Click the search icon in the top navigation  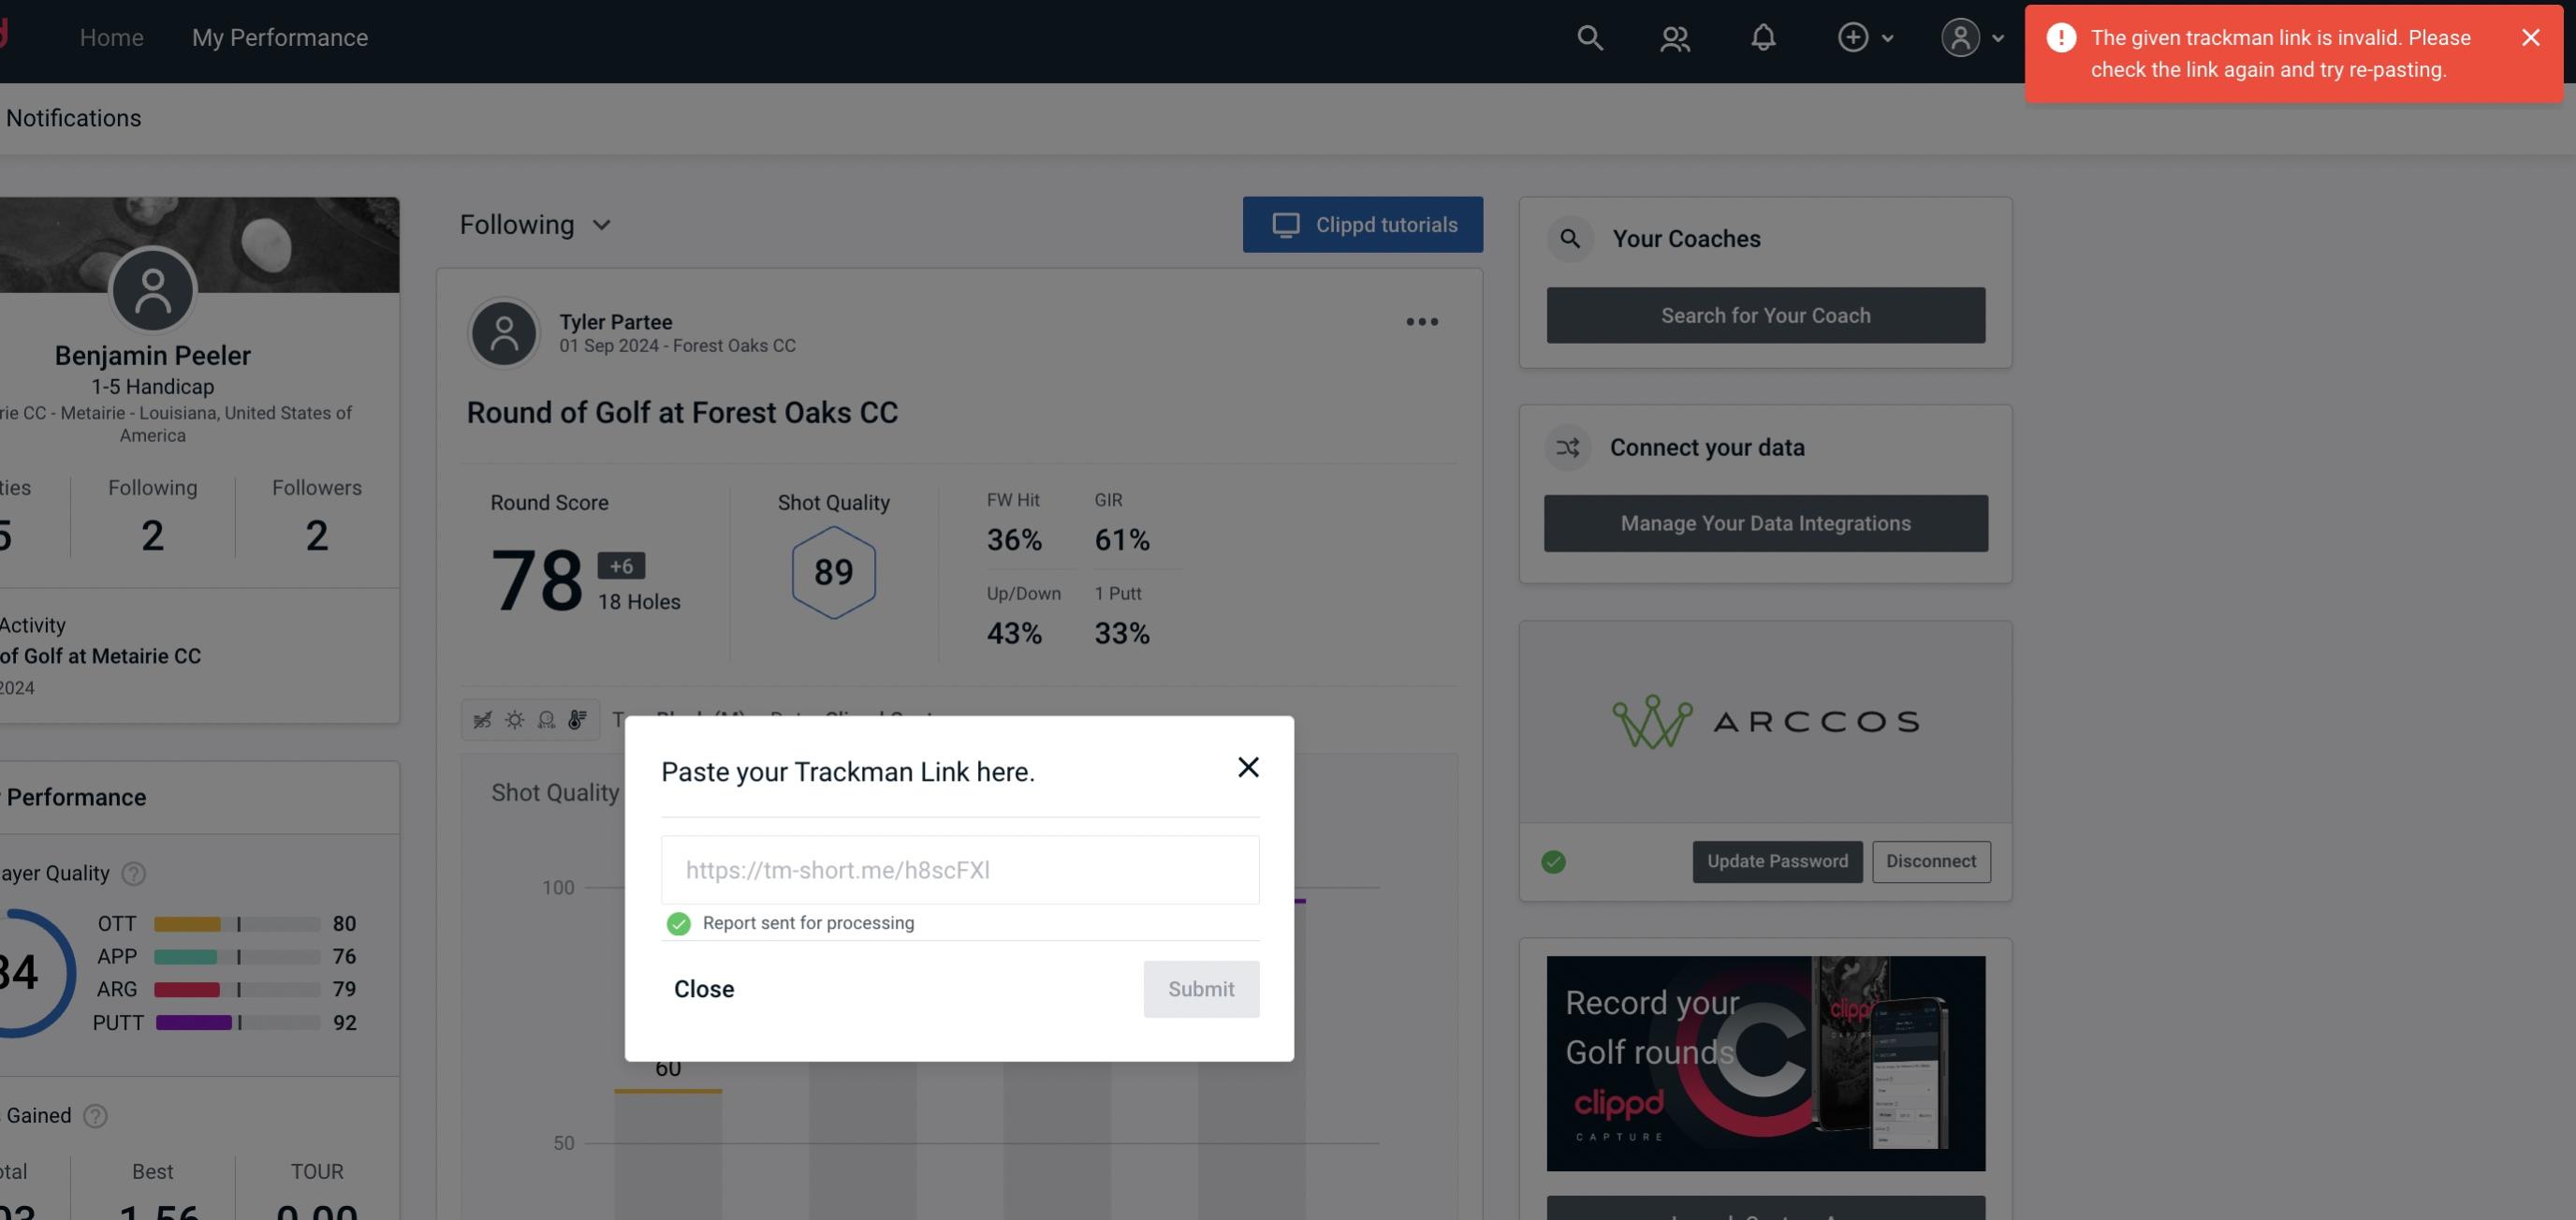(1588, 37)
